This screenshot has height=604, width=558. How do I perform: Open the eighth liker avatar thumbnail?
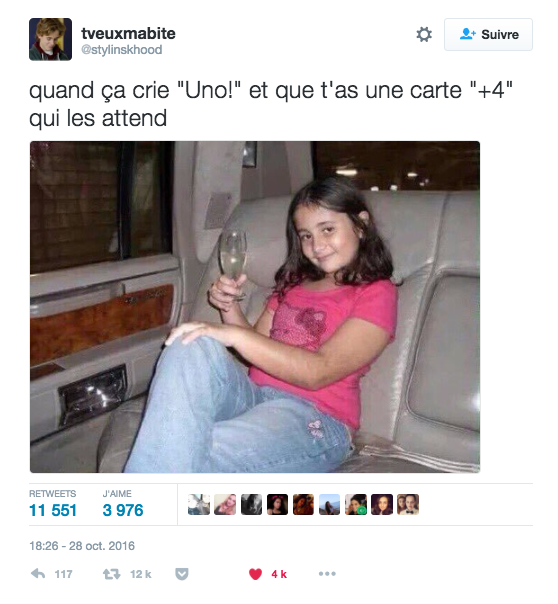click(x=382, y=505)
